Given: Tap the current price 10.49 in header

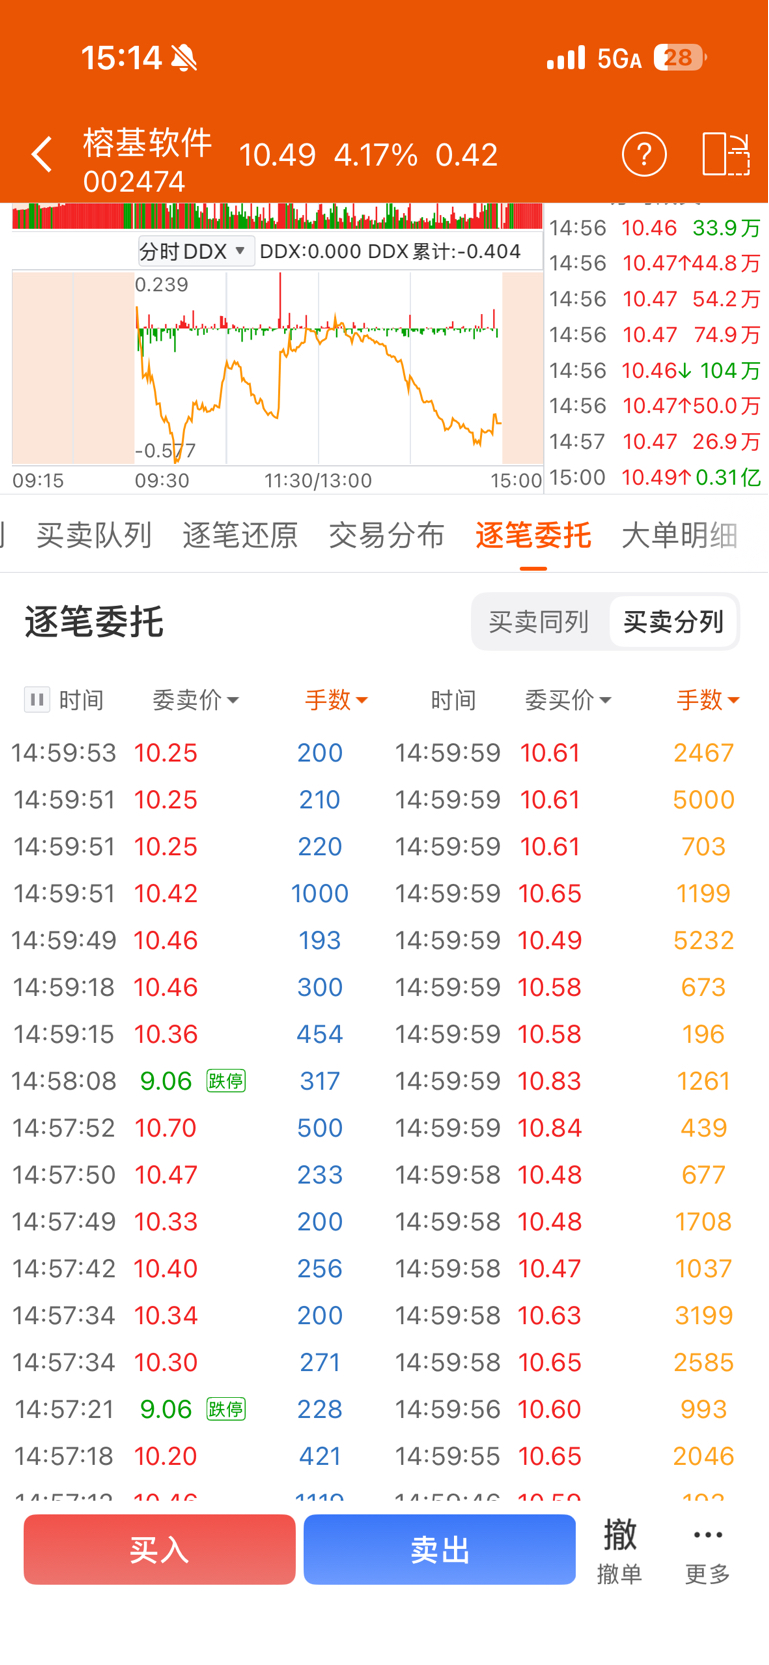Looking at the screenshot, I should (x=278, y=155).
